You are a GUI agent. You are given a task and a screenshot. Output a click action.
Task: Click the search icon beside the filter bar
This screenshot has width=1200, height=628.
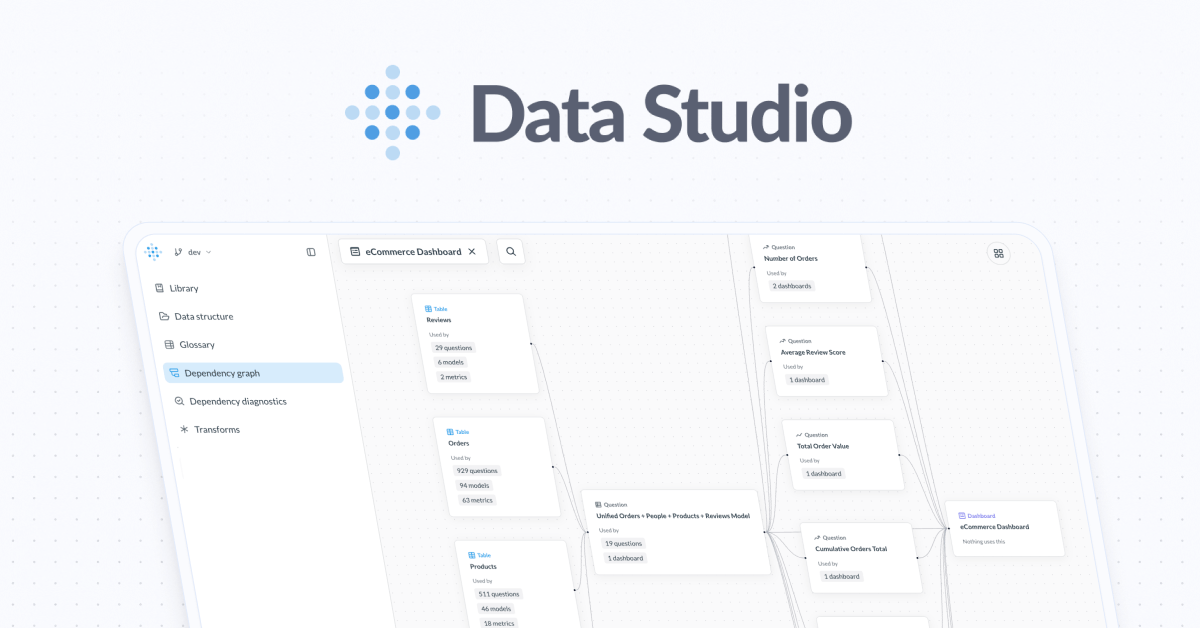point(510,251)
